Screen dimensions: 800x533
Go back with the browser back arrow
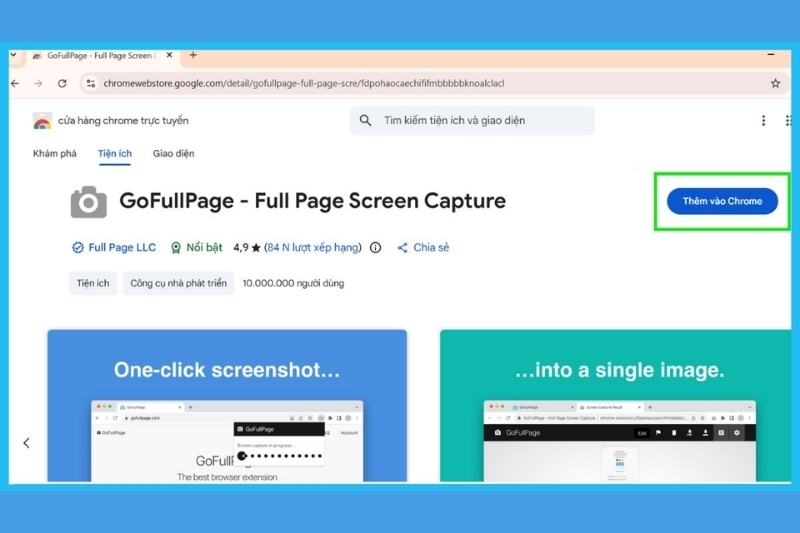point(15,83)
